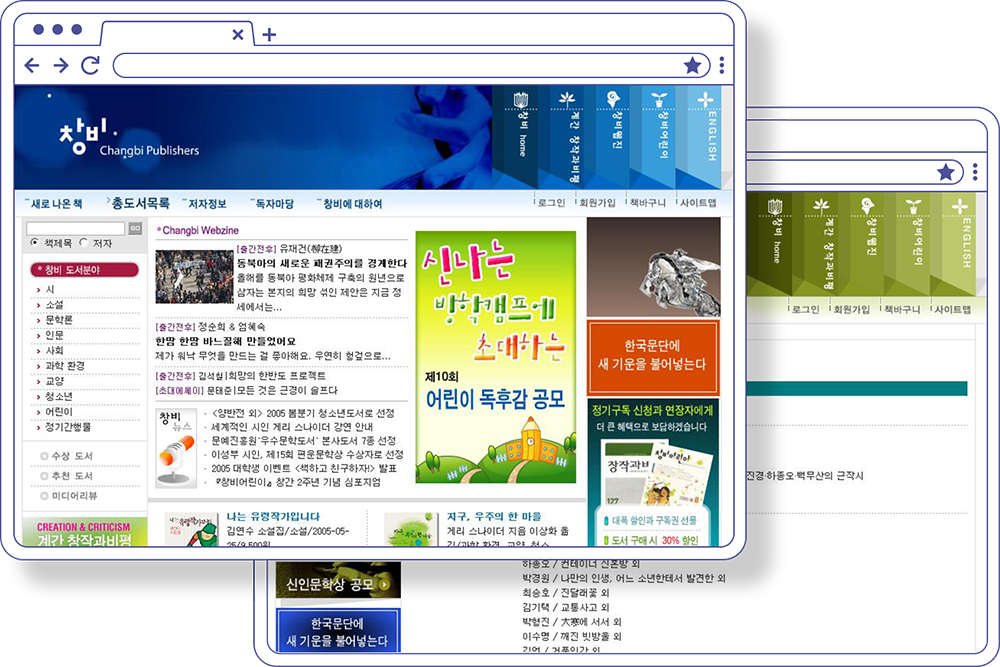Click the bookmark star in the address bar
The width and height of the screenshot is (1000, 667).
tap(693, 65)
